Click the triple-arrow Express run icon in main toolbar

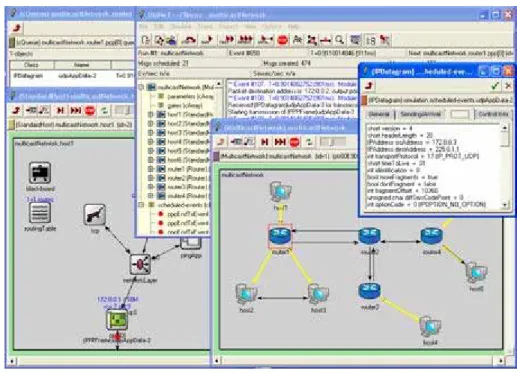245,40
